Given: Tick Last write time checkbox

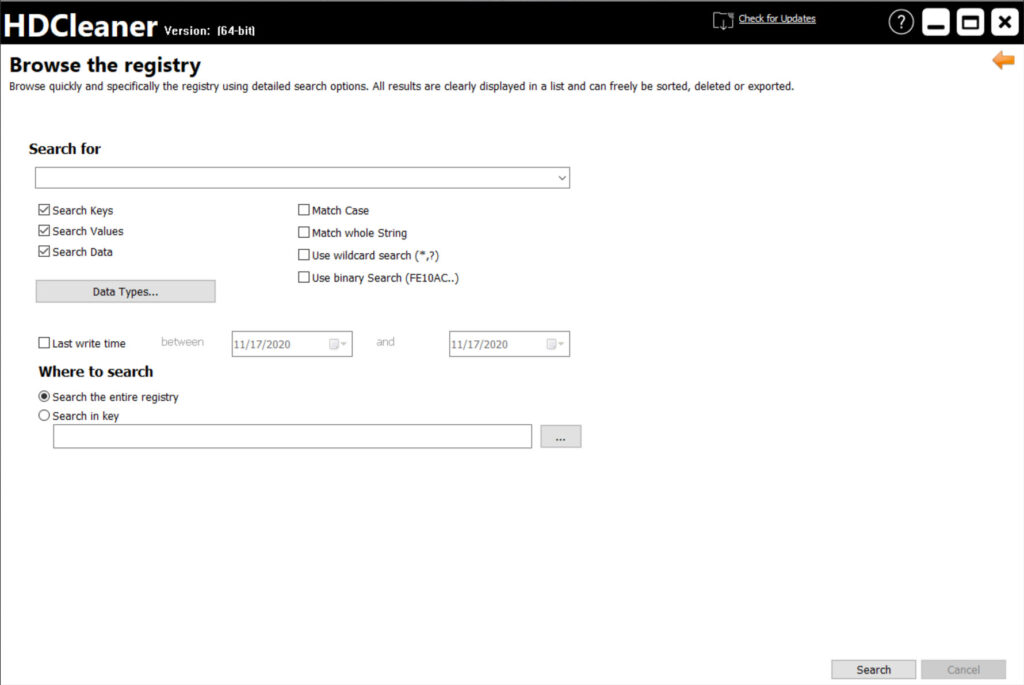Looking at the screenshot, I should point(44,343).
